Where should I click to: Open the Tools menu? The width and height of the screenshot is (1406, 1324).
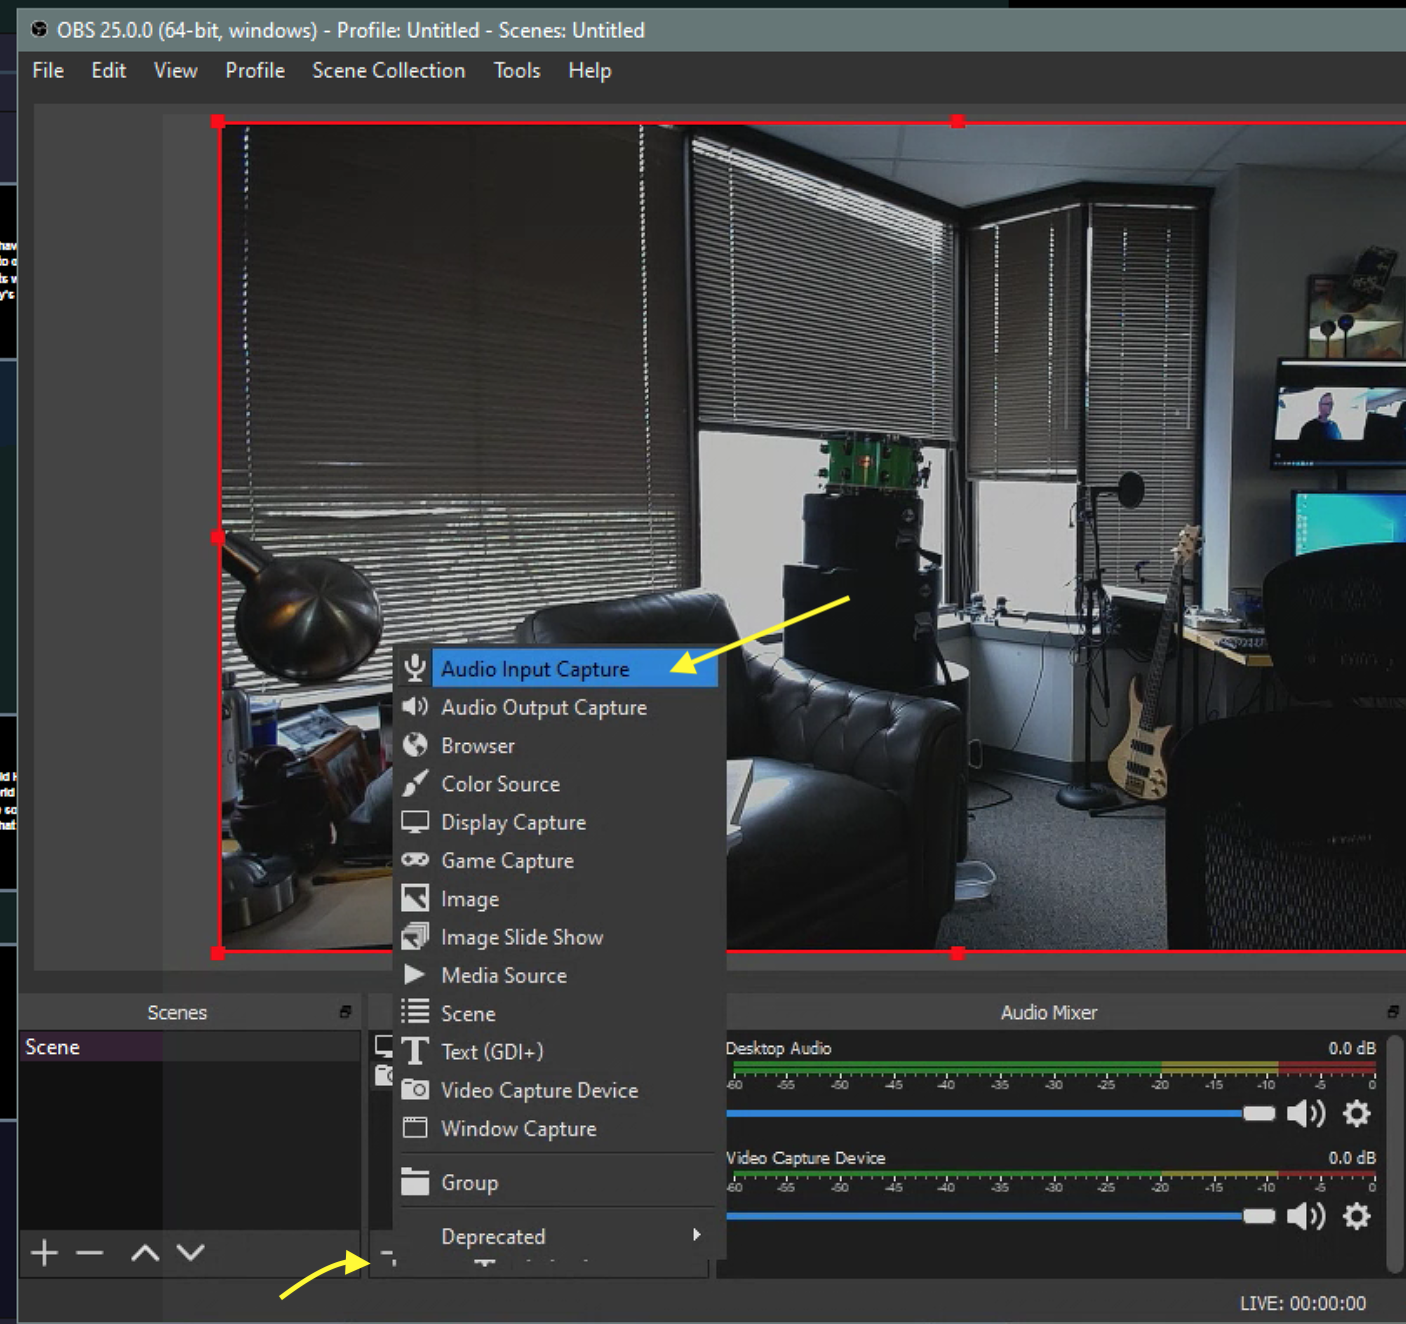coord(516,71)
